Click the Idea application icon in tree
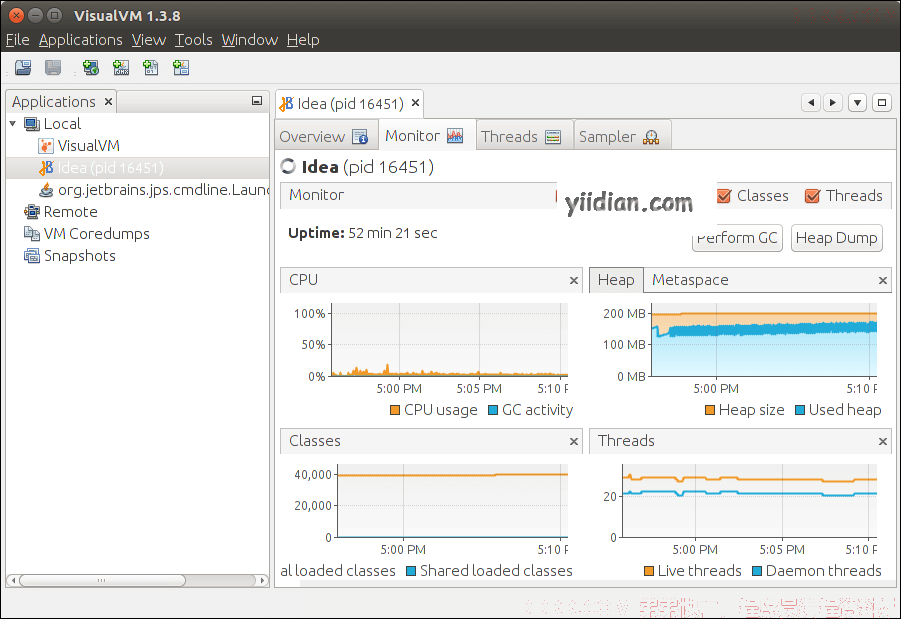Image resolution: width=901 pixels, height=619 pixels. click(46, 168)
